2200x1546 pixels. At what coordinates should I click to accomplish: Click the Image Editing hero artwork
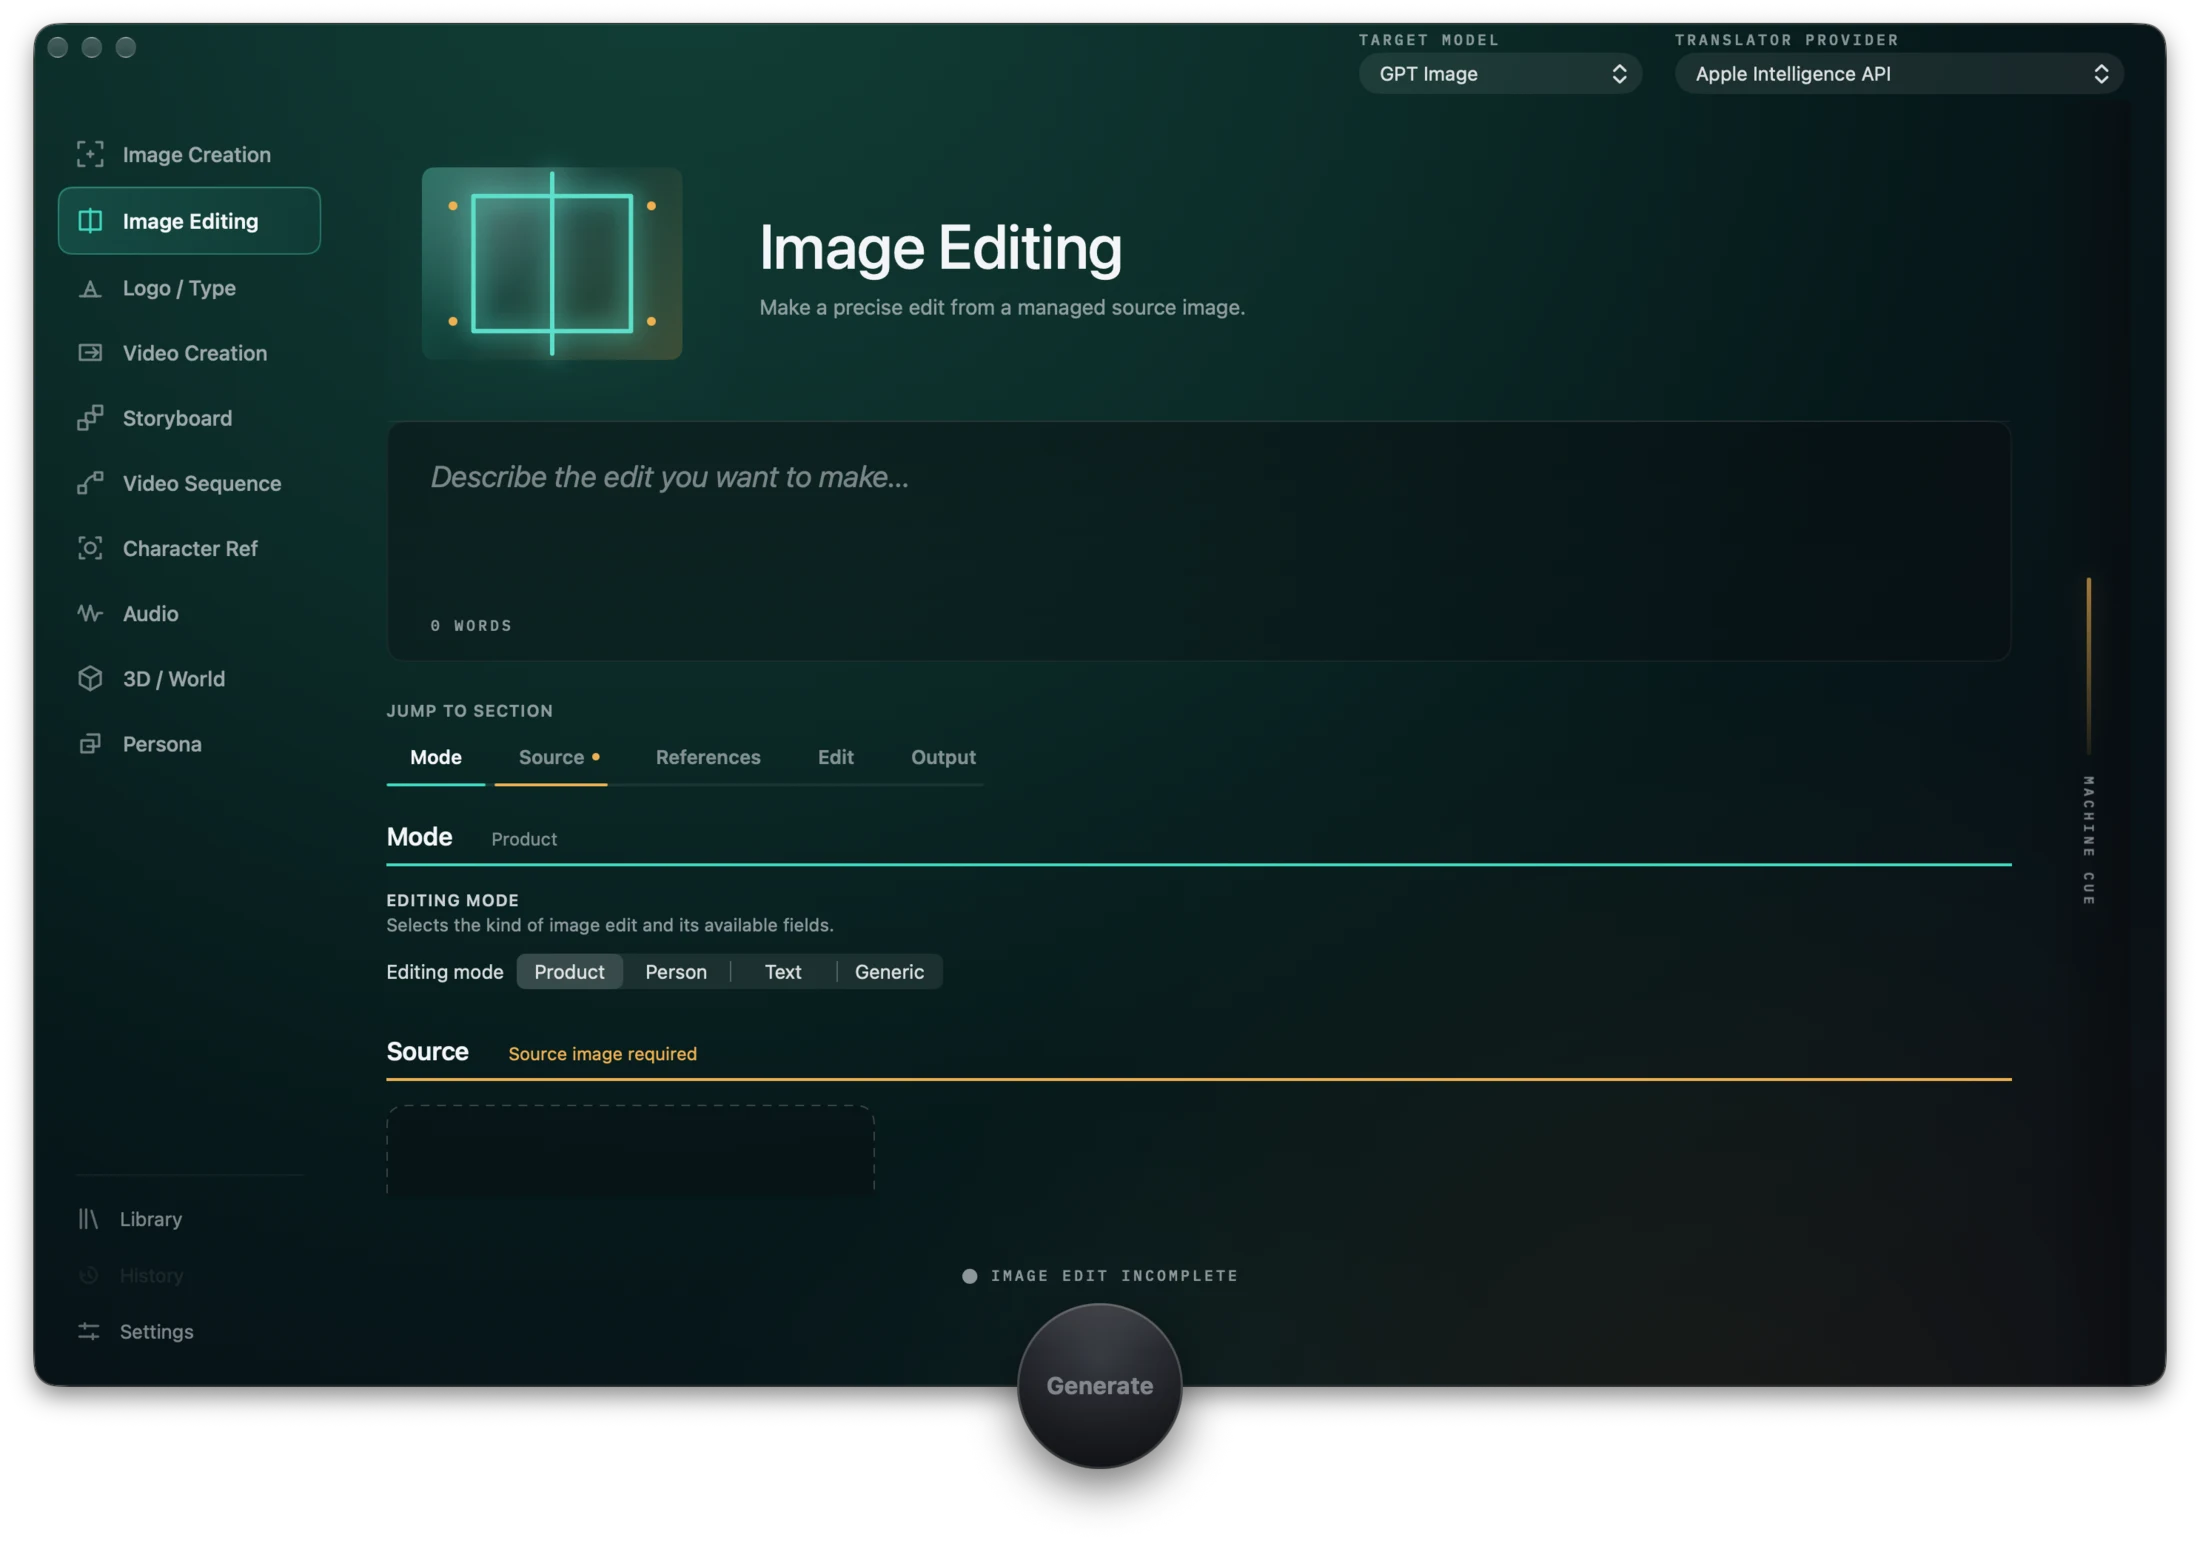point(552,263)
